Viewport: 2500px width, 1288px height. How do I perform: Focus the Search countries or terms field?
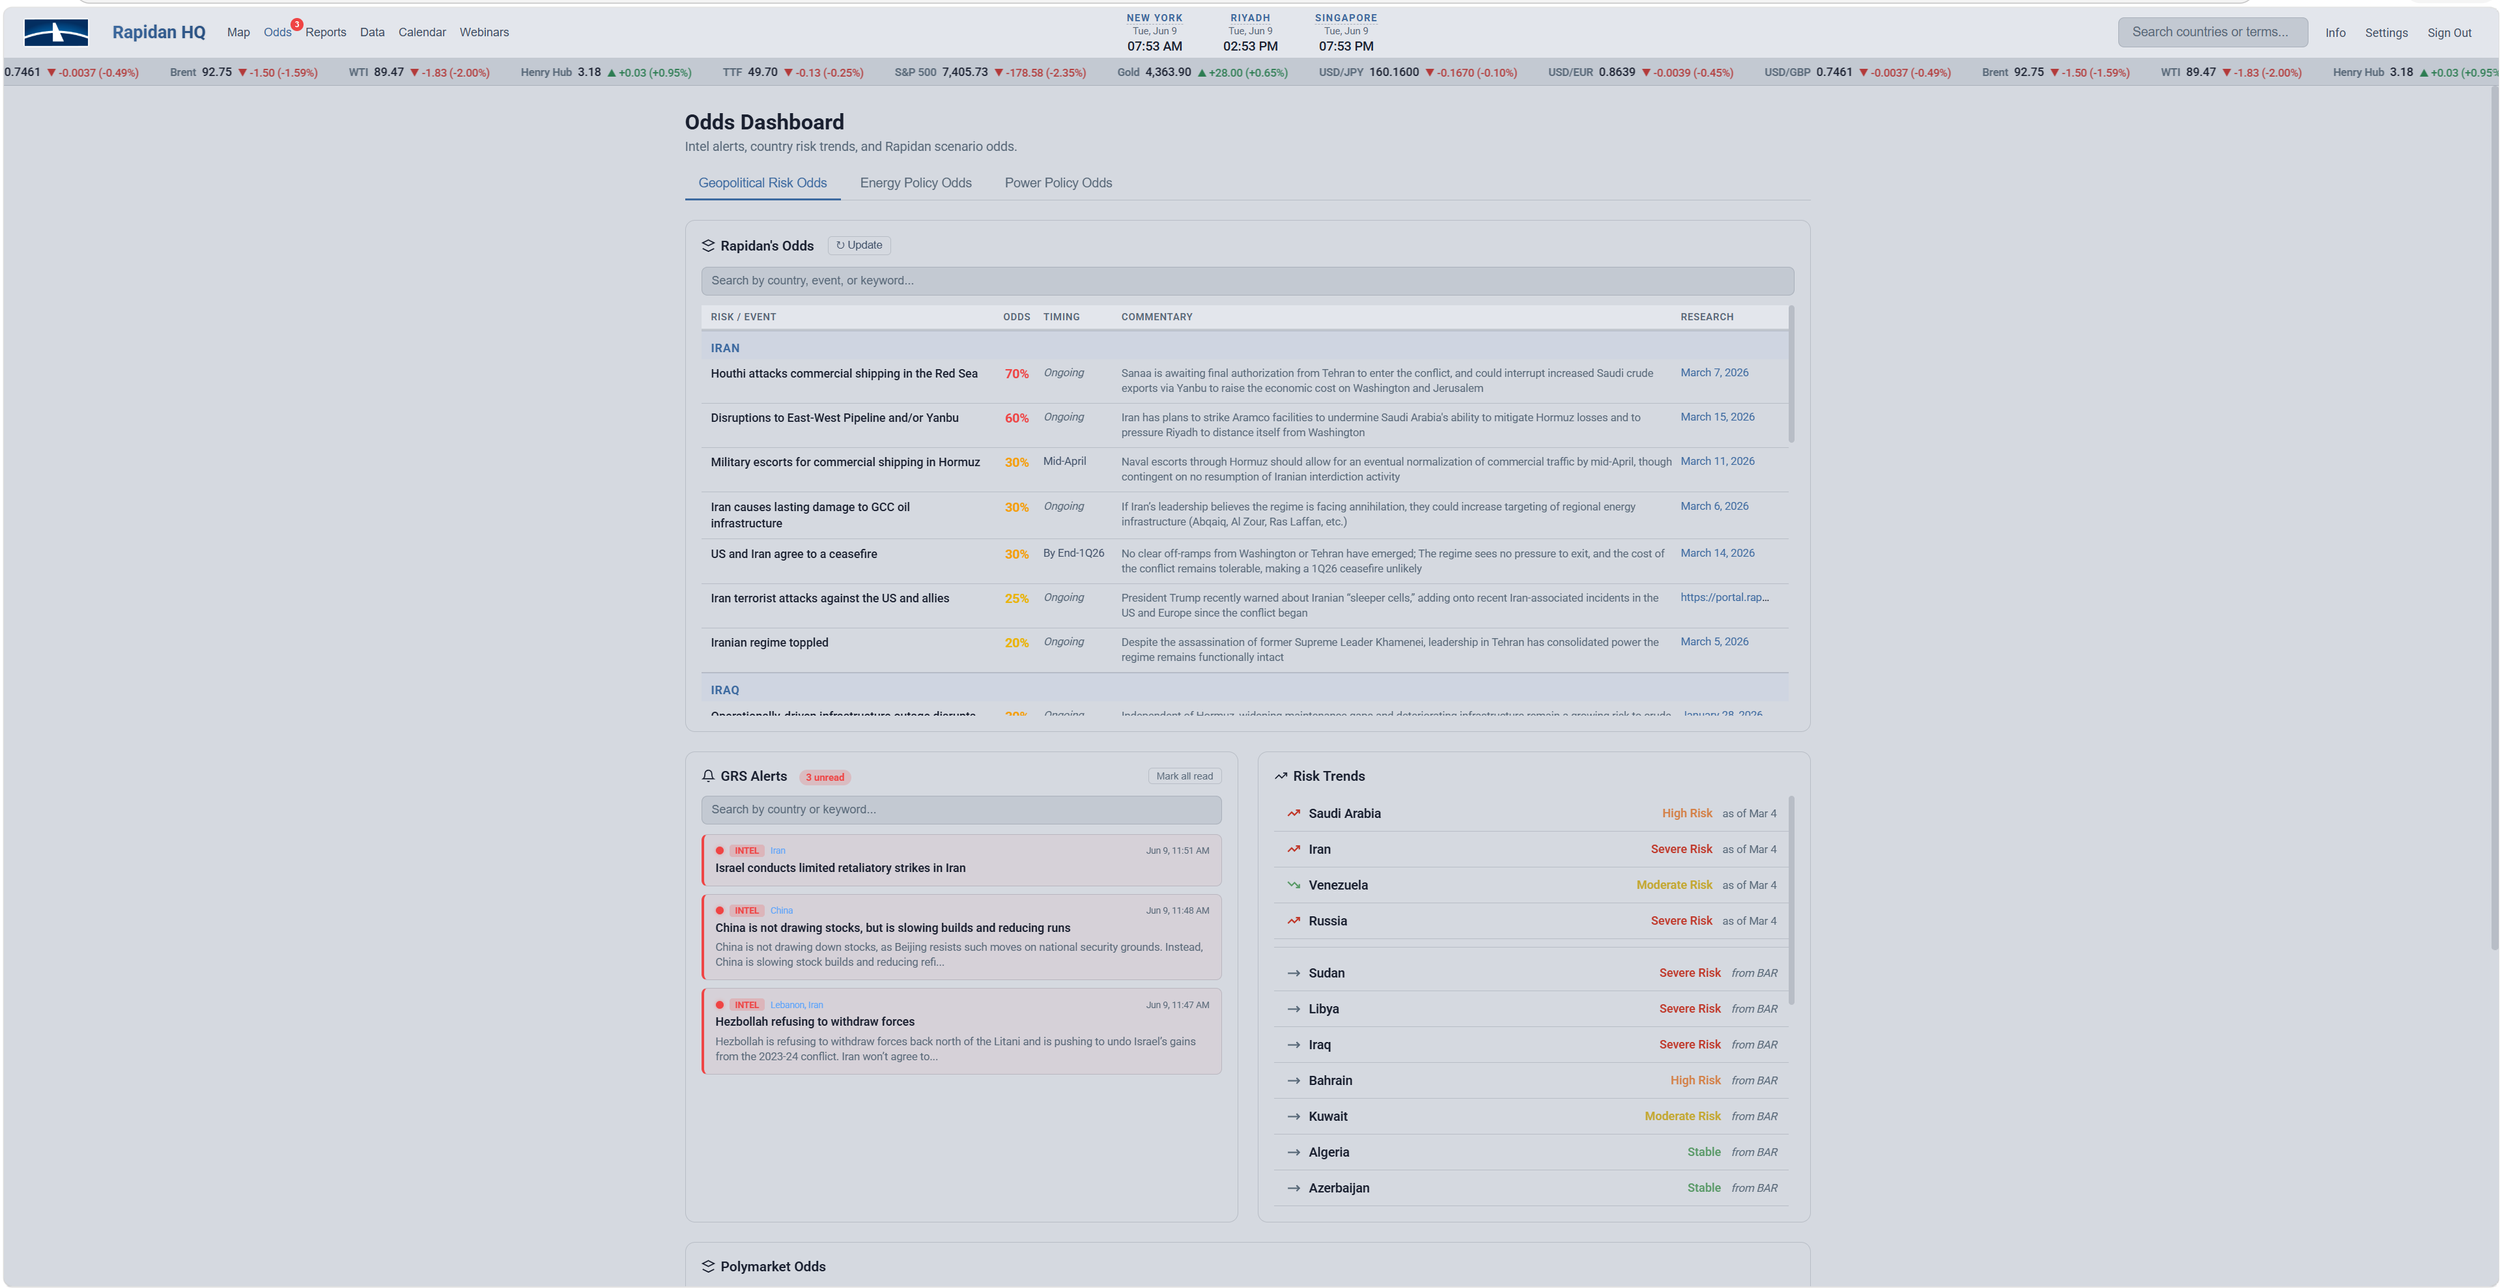pyautogui.click(x=2212, y=32)
